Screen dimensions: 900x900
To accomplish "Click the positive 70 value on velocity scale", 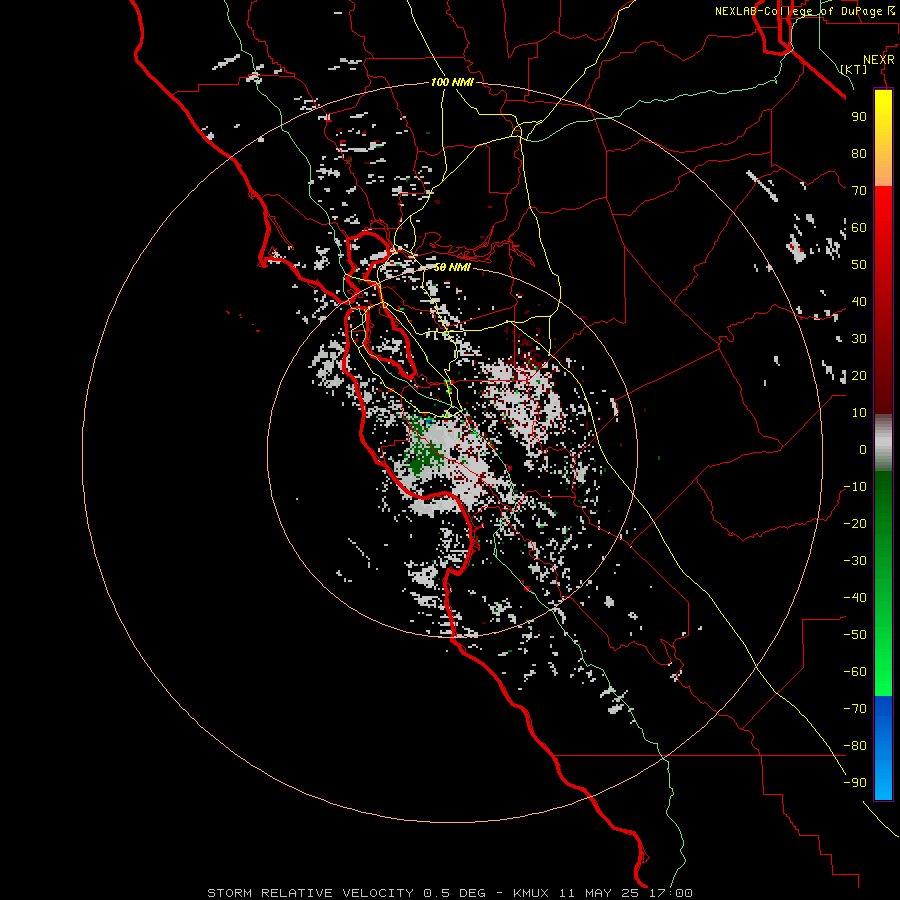I will pos(859,191).
